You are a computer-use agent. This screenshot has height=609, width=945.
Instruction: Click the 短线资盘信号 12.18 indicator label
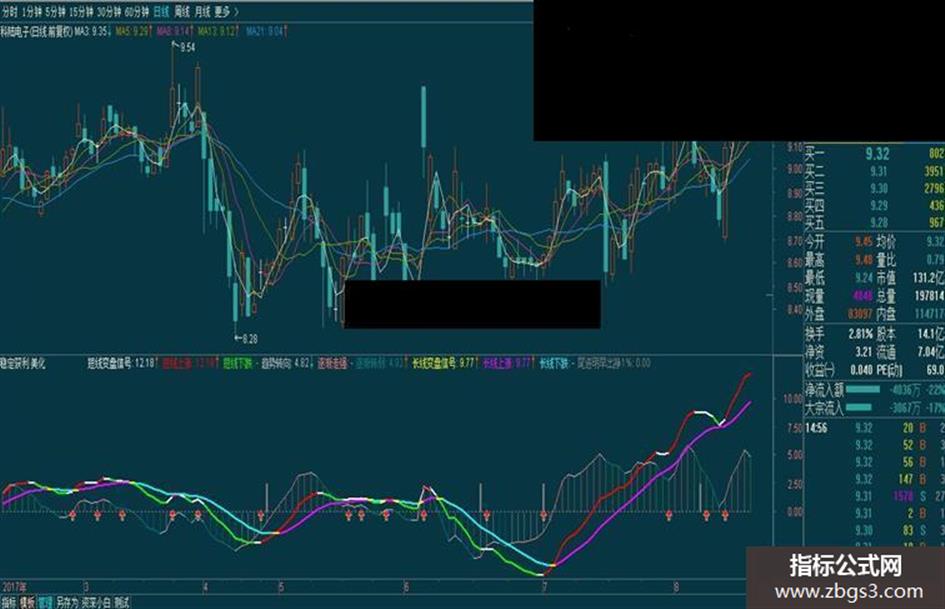click(x=122, y=363)
